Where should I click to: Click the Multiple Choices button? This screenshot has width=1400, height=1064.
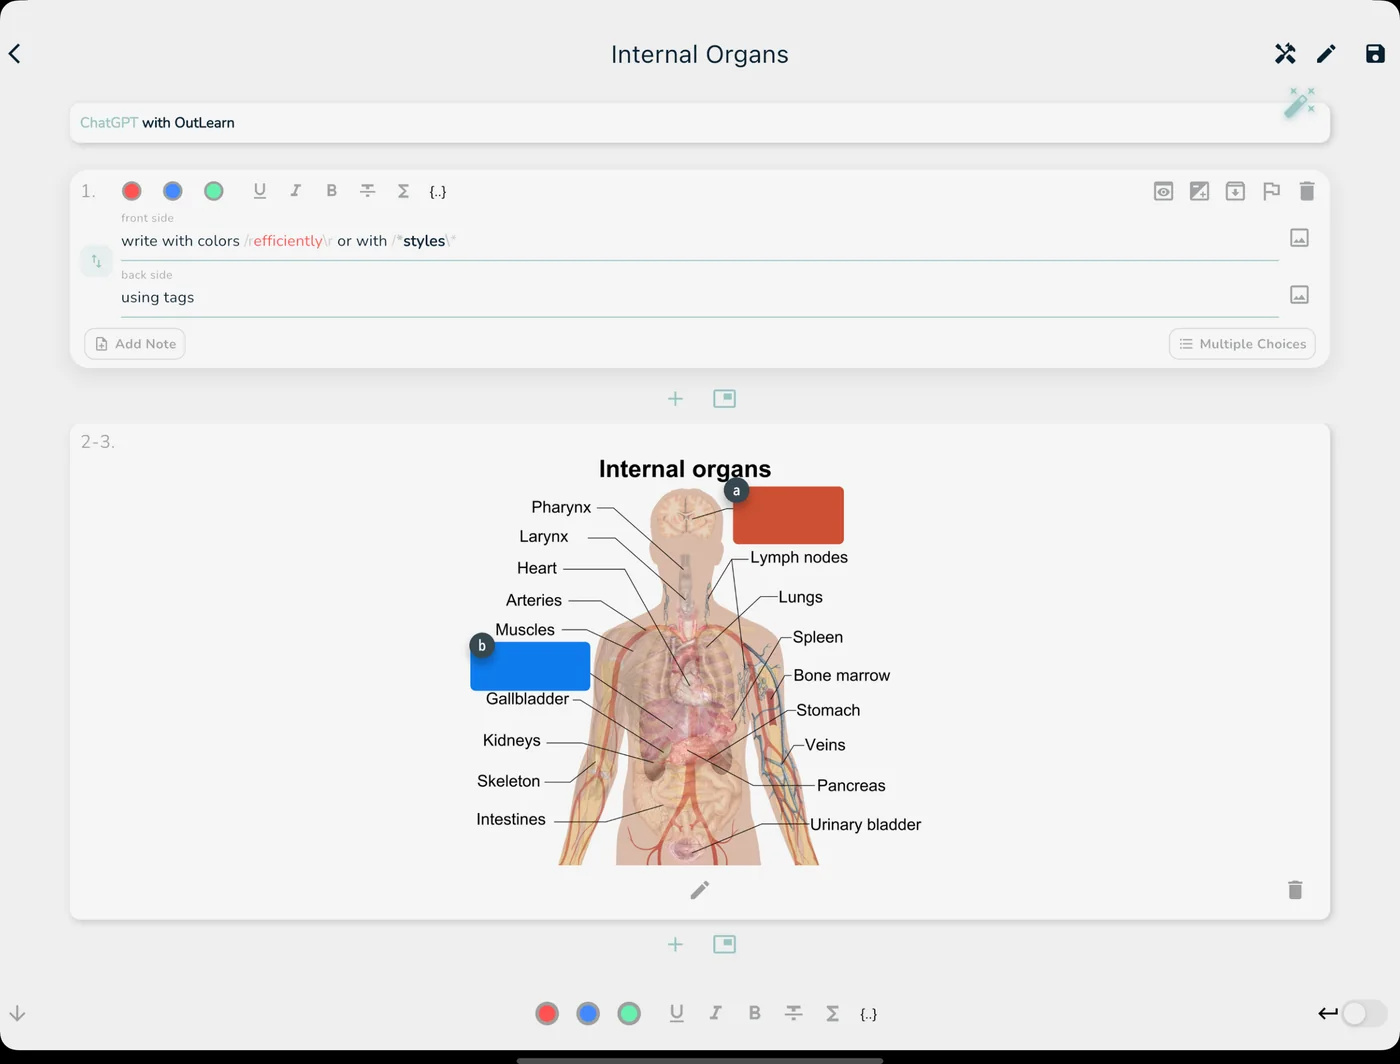[1242, 344]
